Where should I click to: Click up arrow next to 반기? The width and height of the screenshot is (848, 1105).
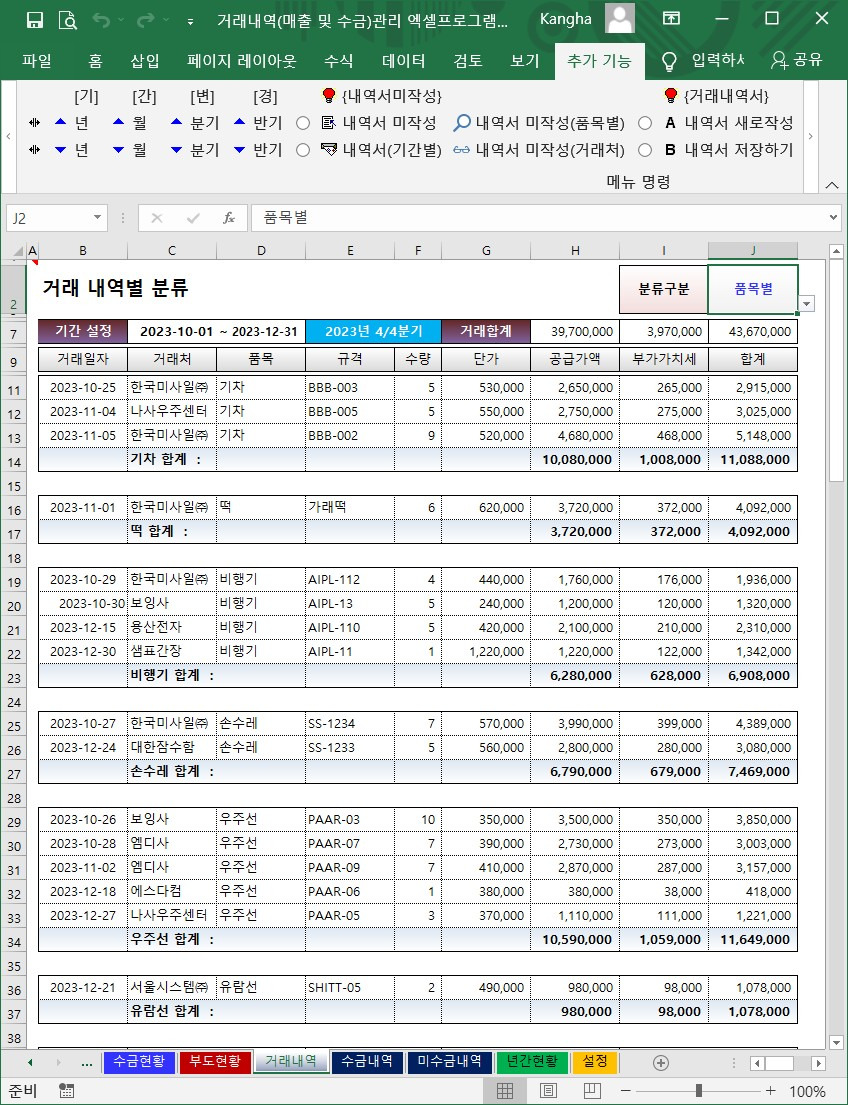(x=240, y=123)
